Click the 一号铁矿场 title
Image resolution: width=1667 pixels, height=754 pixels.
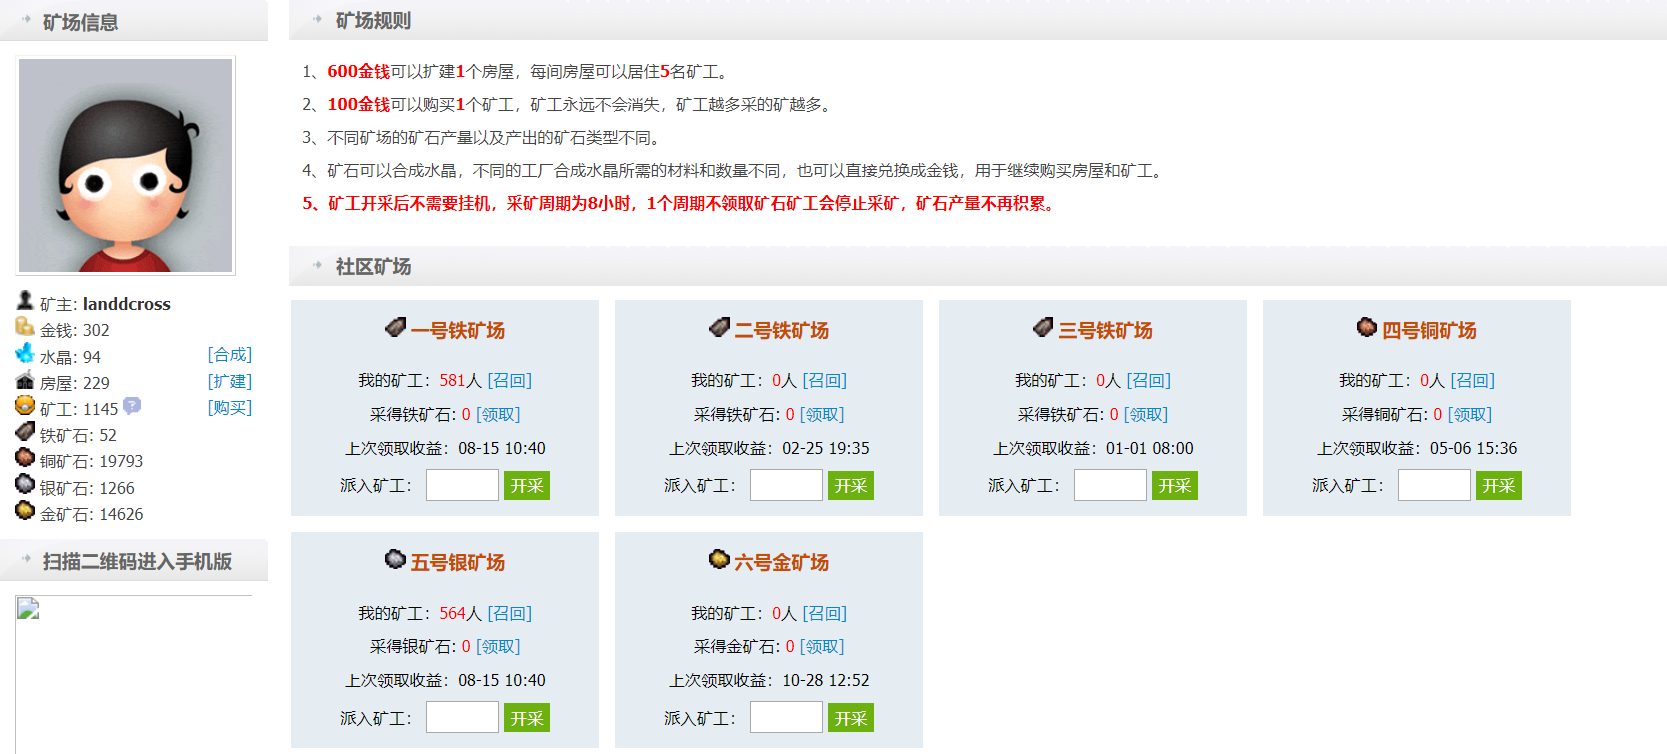(x=458, y=330)
